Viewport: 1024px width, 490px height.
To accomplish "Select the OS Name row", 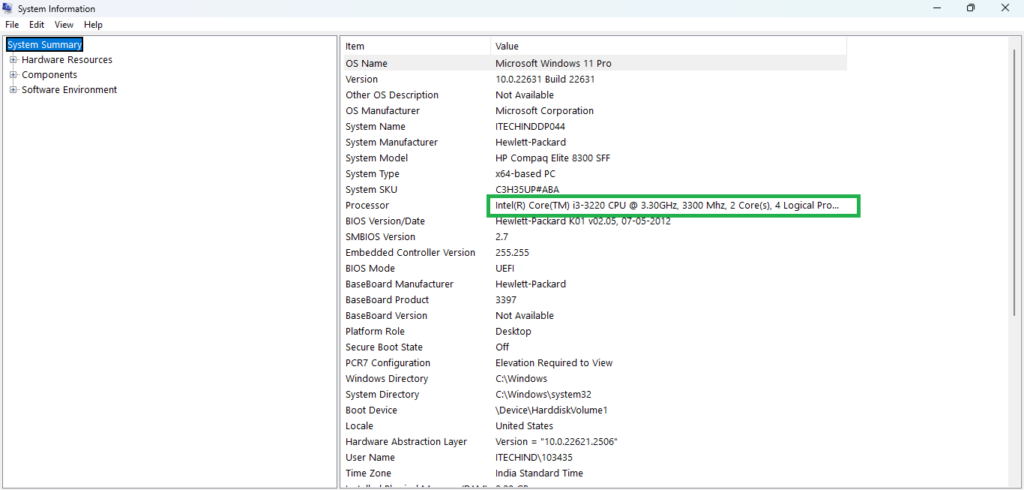I will [x=595, y=63].
